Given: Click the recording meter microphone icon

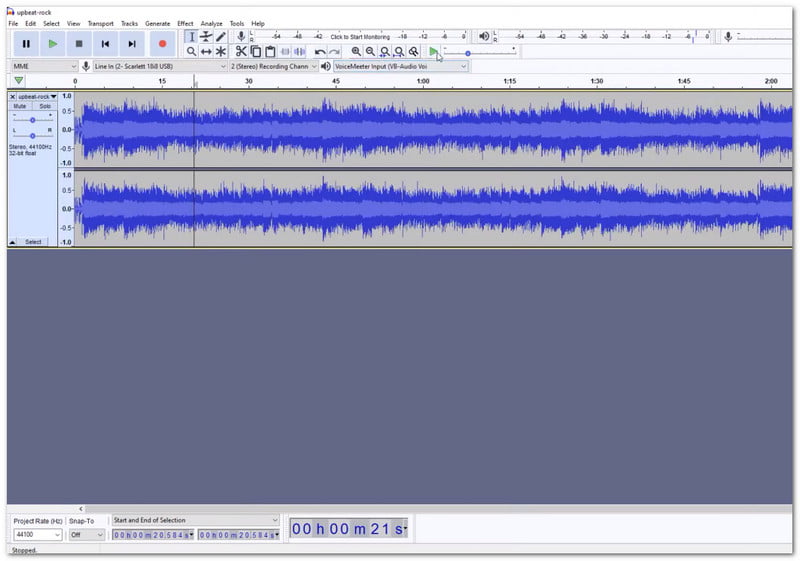Looking at the screenshot, I should click(241, 36).
